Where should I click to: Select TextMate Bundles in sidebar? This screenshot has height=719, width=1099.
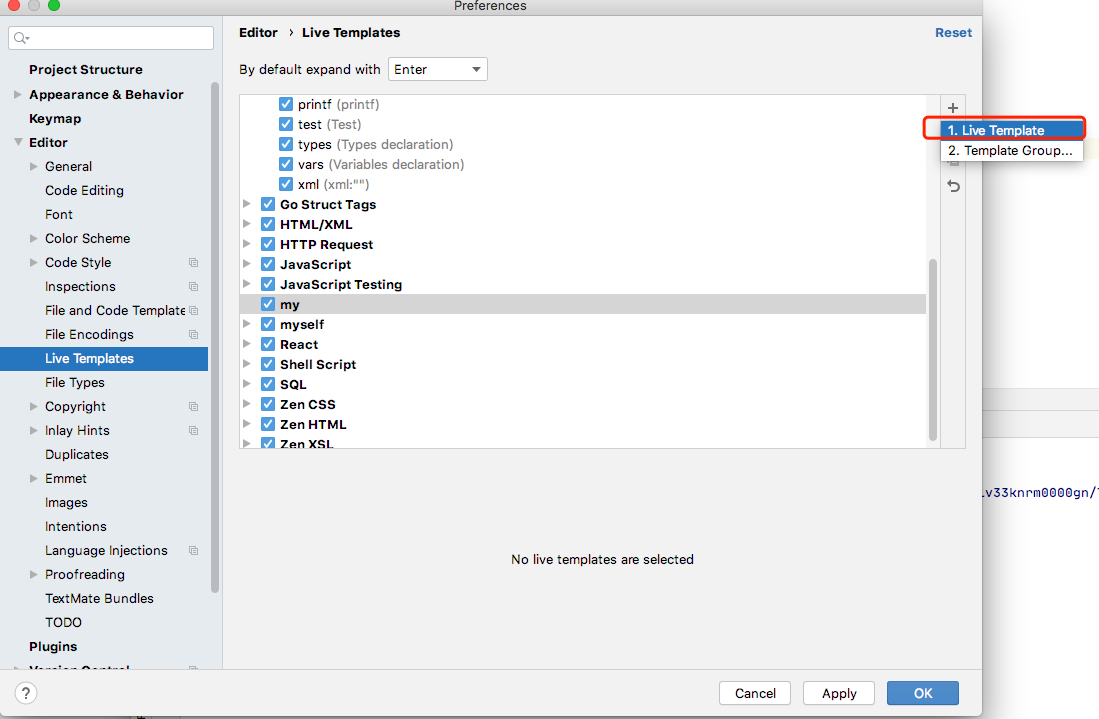coord(99,598)
